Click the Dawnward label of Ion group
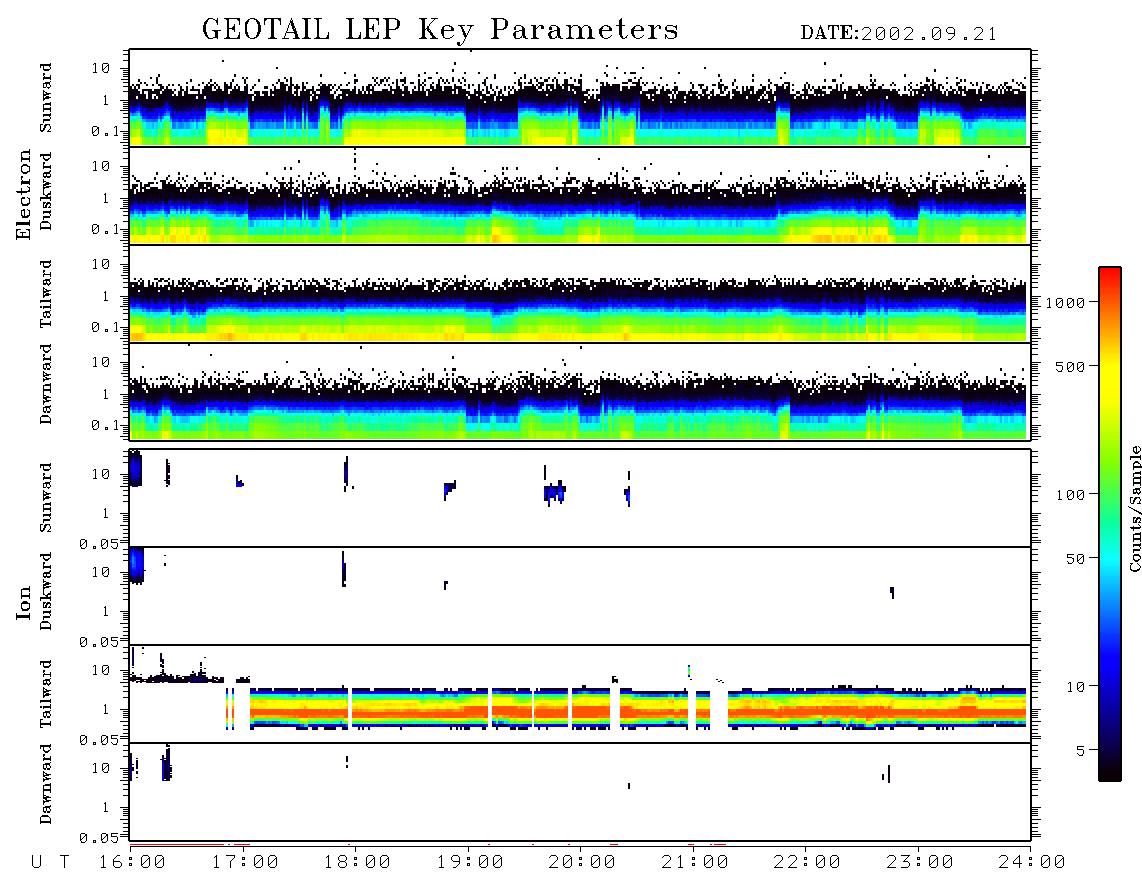This screenshot has width=1142, height=880. (46, 784)
